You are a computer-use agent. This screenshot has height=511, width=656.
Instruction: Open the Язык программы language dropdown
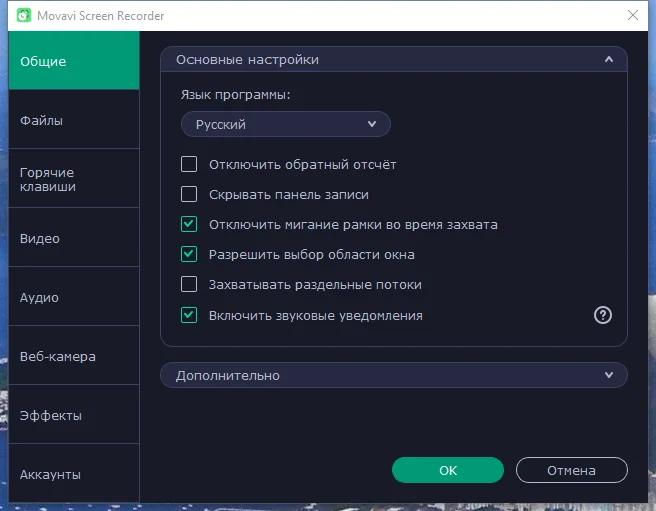coord(286,124)
